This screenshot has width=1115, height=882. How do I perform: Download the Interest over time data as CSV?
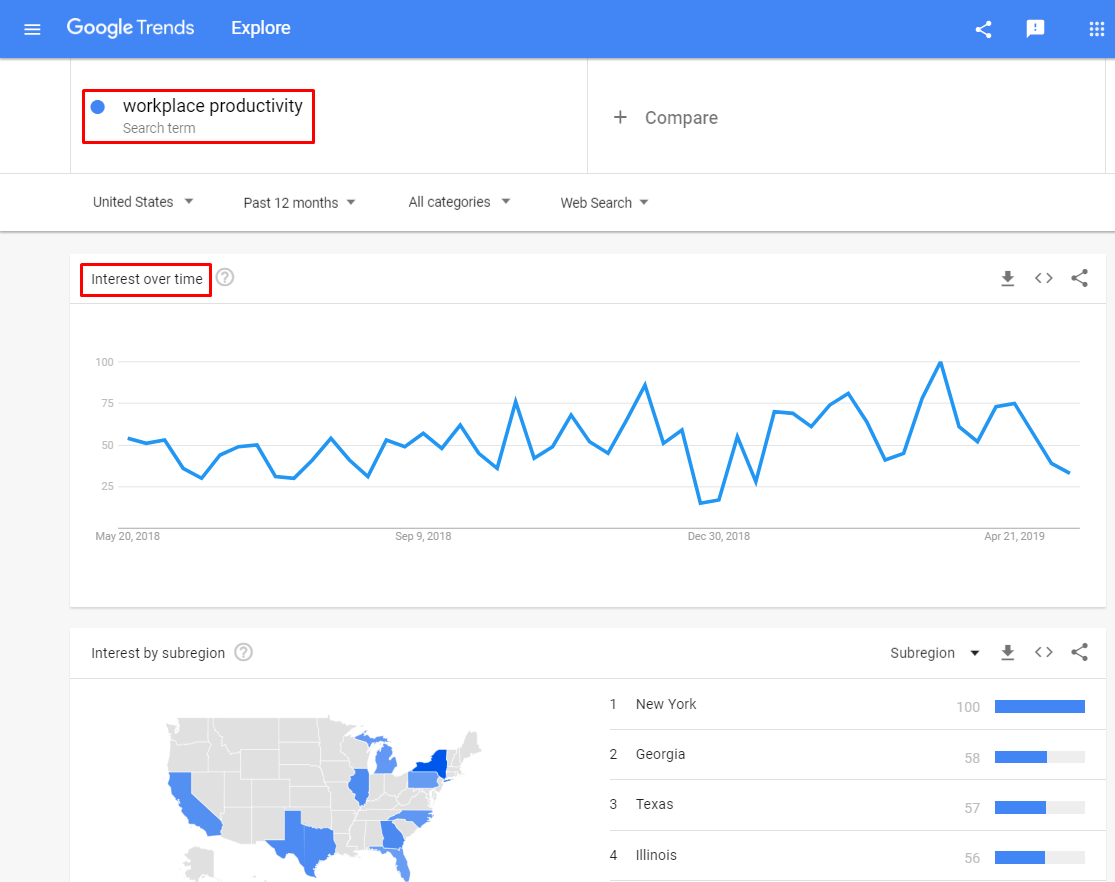click(x=1007, y=278)
